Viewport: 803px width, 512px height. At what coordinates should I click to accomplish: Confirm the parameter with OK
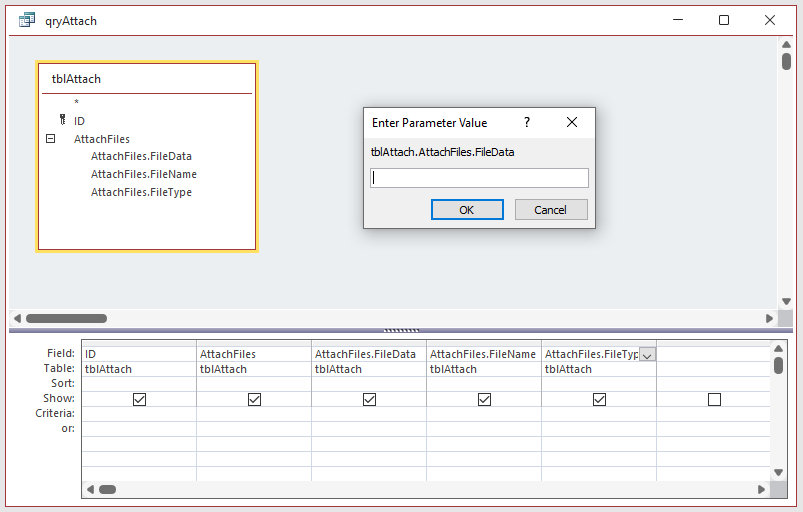coord(467,209)
